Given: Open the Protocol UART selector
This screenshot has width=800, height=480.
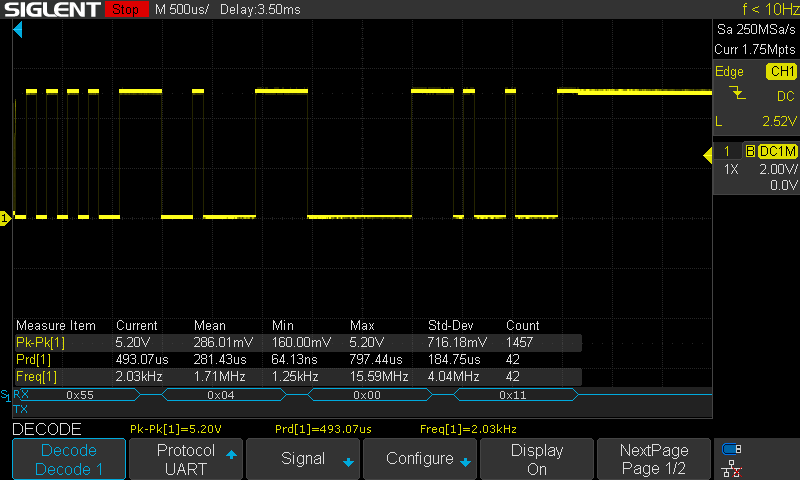Looking at the screenshot, I should pyautogui.click(x=186, y=459).
